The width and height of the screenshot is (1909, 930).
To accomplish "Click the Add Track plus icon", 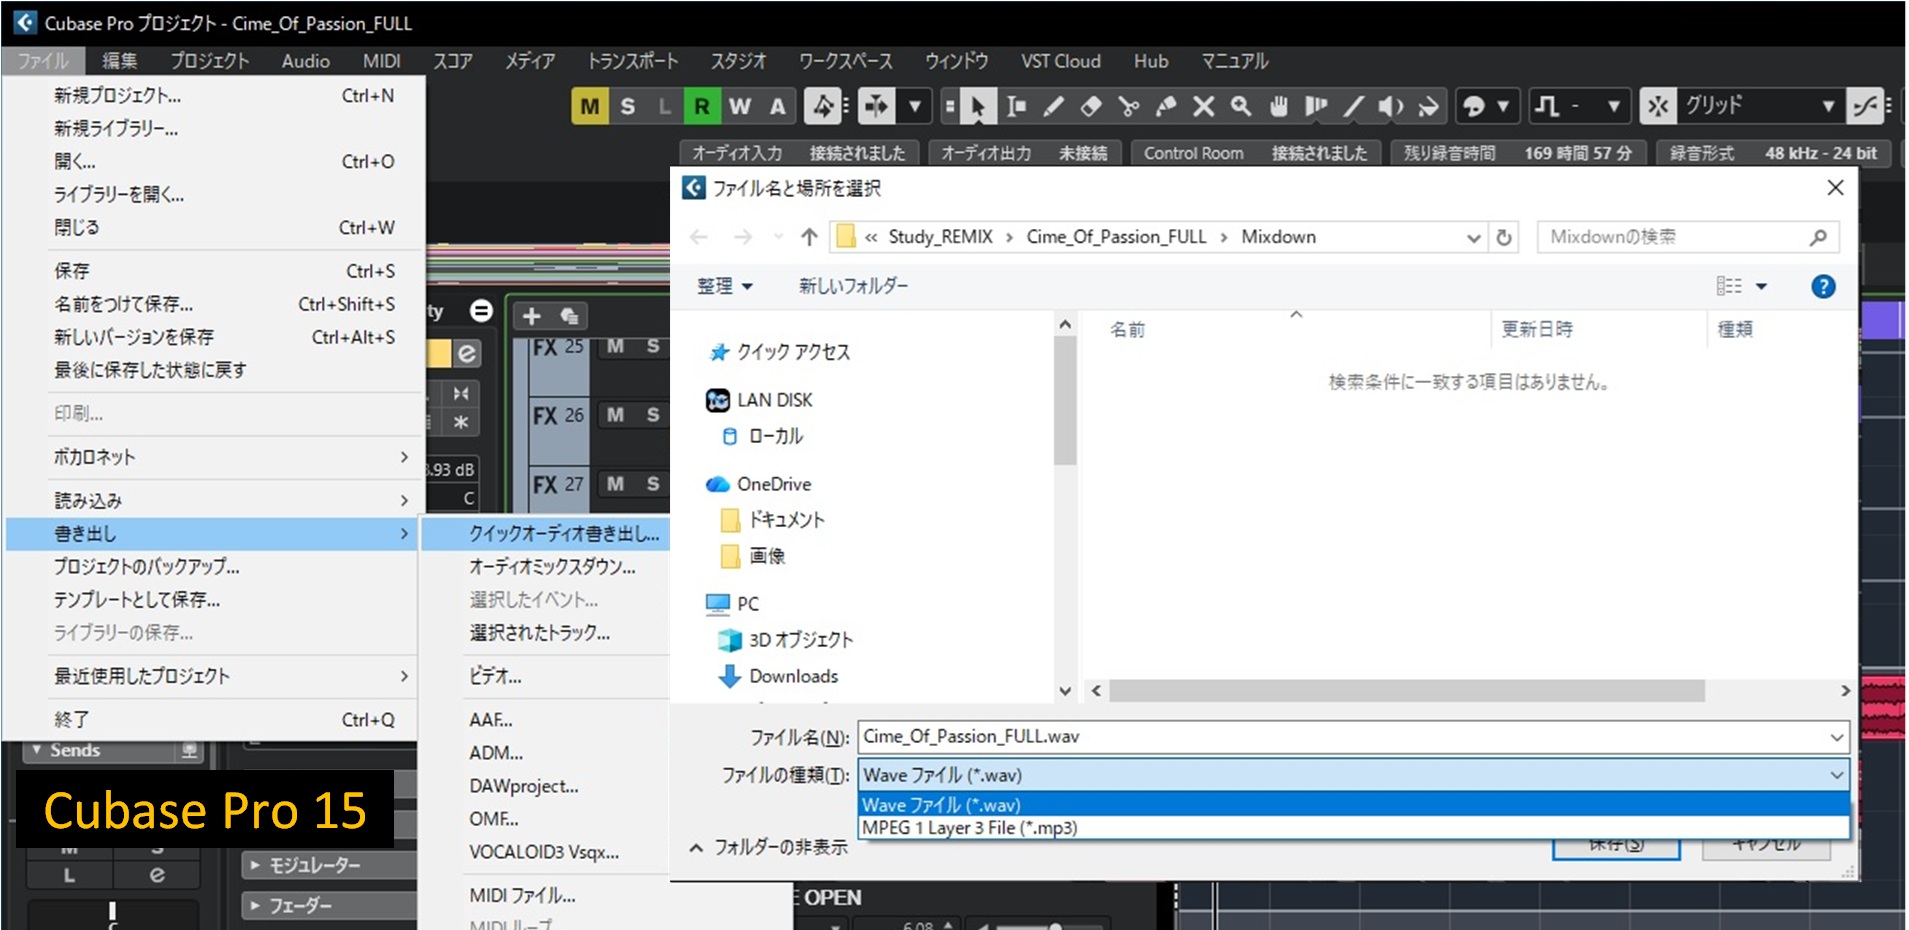I will [x=532, y=316].
